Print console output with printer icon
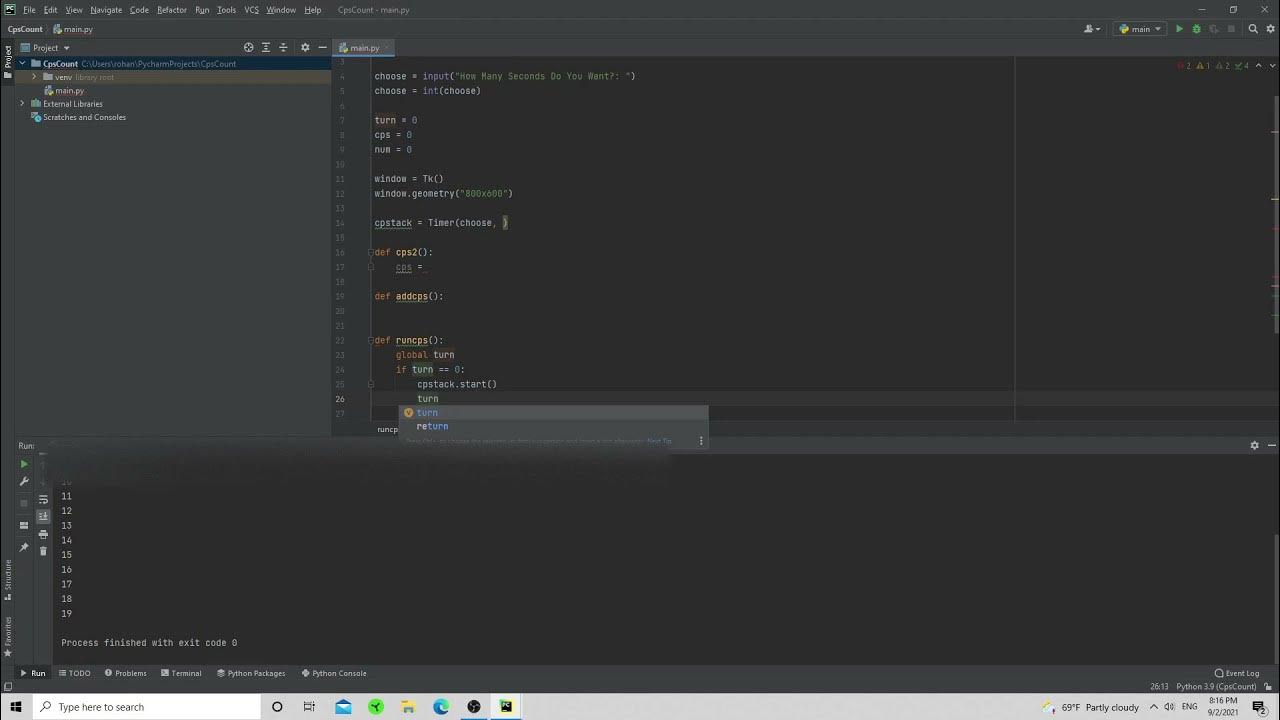This screenshot has width=1280, height=720. [43, 534]
